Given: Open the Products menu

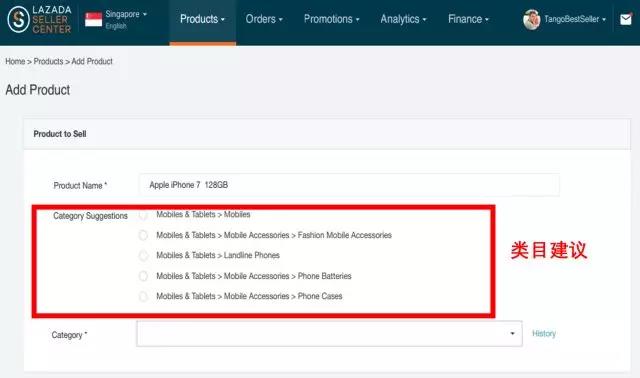Looking at the screenshot, I should 202,19.
